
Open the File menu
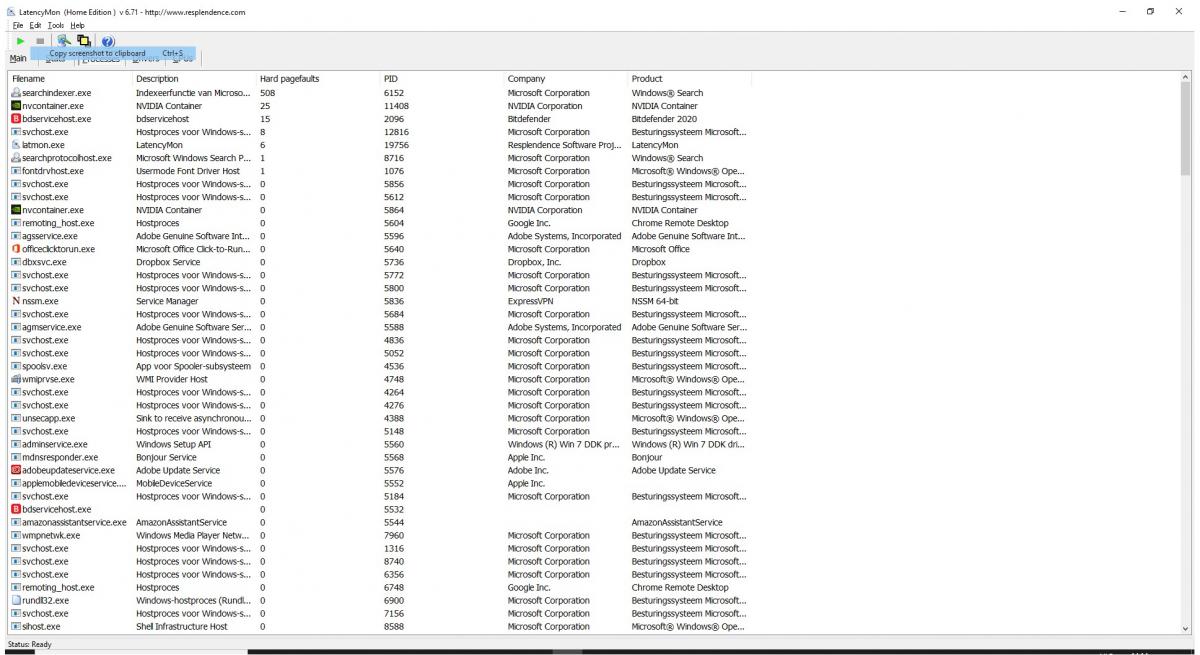point(18,25)
